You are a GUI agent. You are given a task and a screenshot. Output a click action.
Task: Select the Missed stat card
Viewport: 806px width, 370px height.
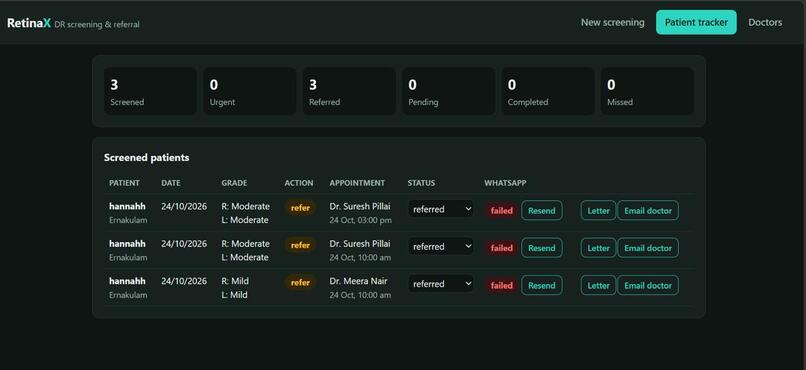coord(648,91)
